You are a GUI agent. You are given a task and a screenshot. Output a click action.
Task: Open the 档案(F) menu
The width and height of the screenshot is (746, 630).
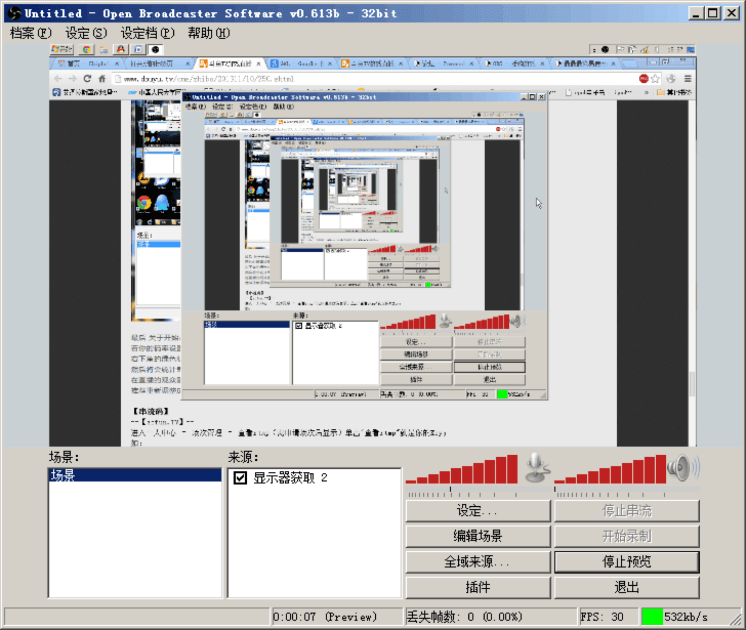(30, 33)
